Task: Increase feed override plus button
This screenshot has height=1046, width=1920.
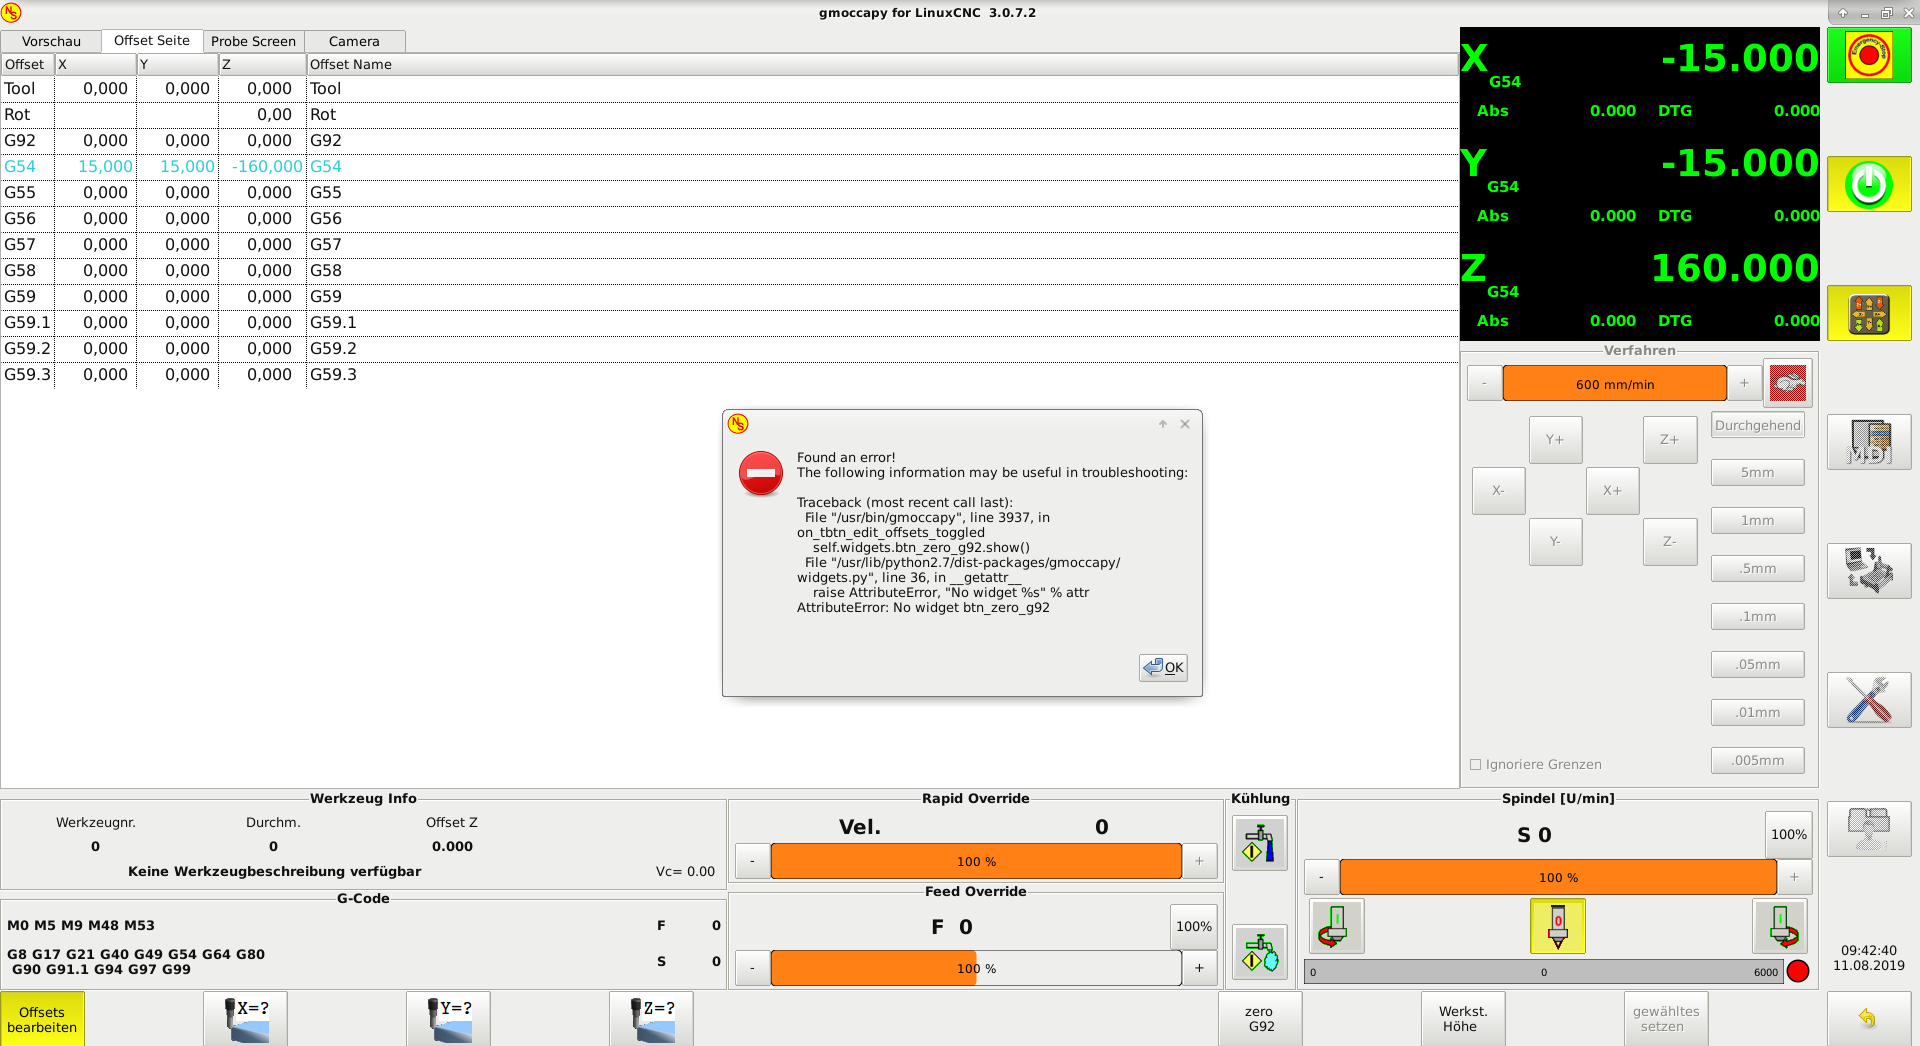Action: click(x=1199, y=968)
